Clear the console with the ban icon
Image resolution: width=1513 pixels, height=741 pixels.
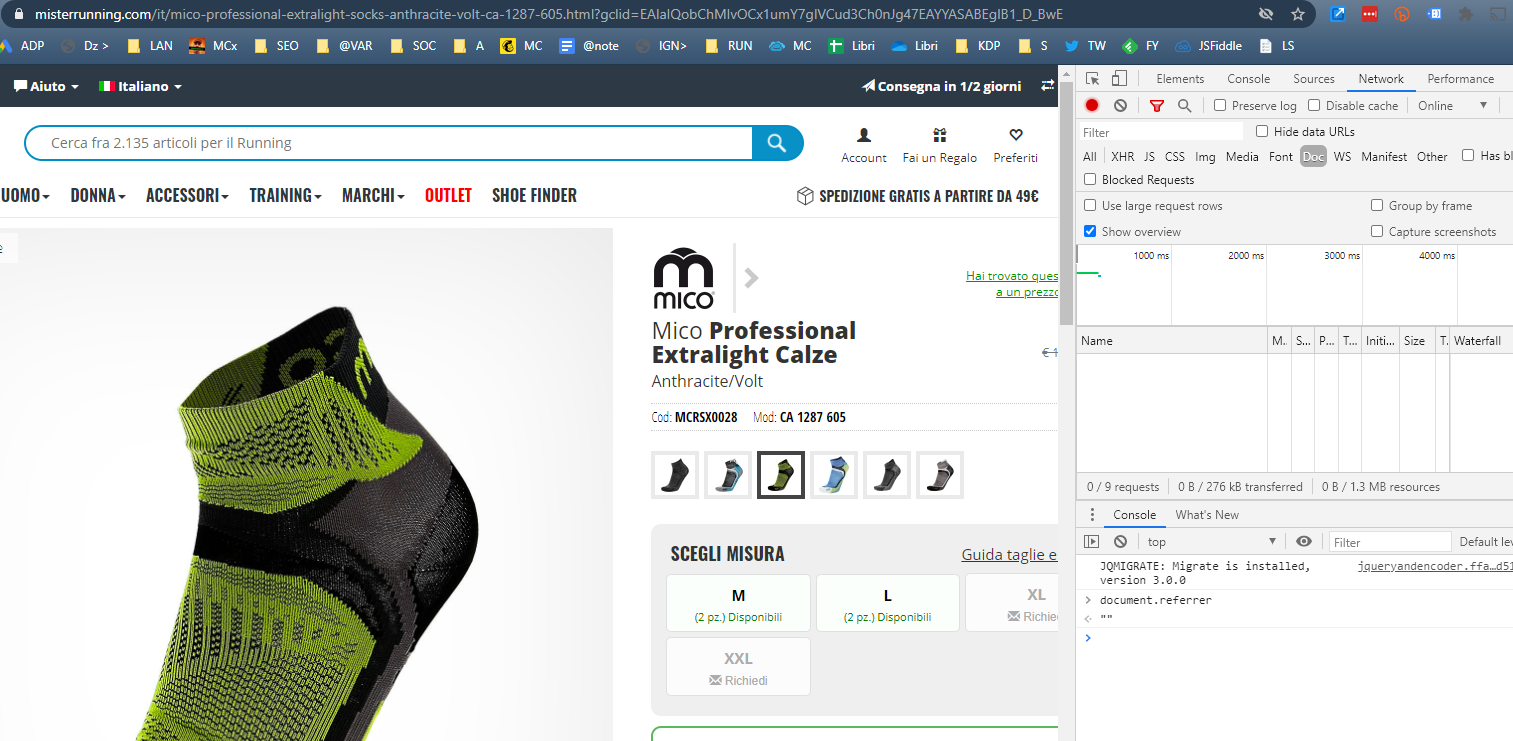click(x=1120, y=541)
